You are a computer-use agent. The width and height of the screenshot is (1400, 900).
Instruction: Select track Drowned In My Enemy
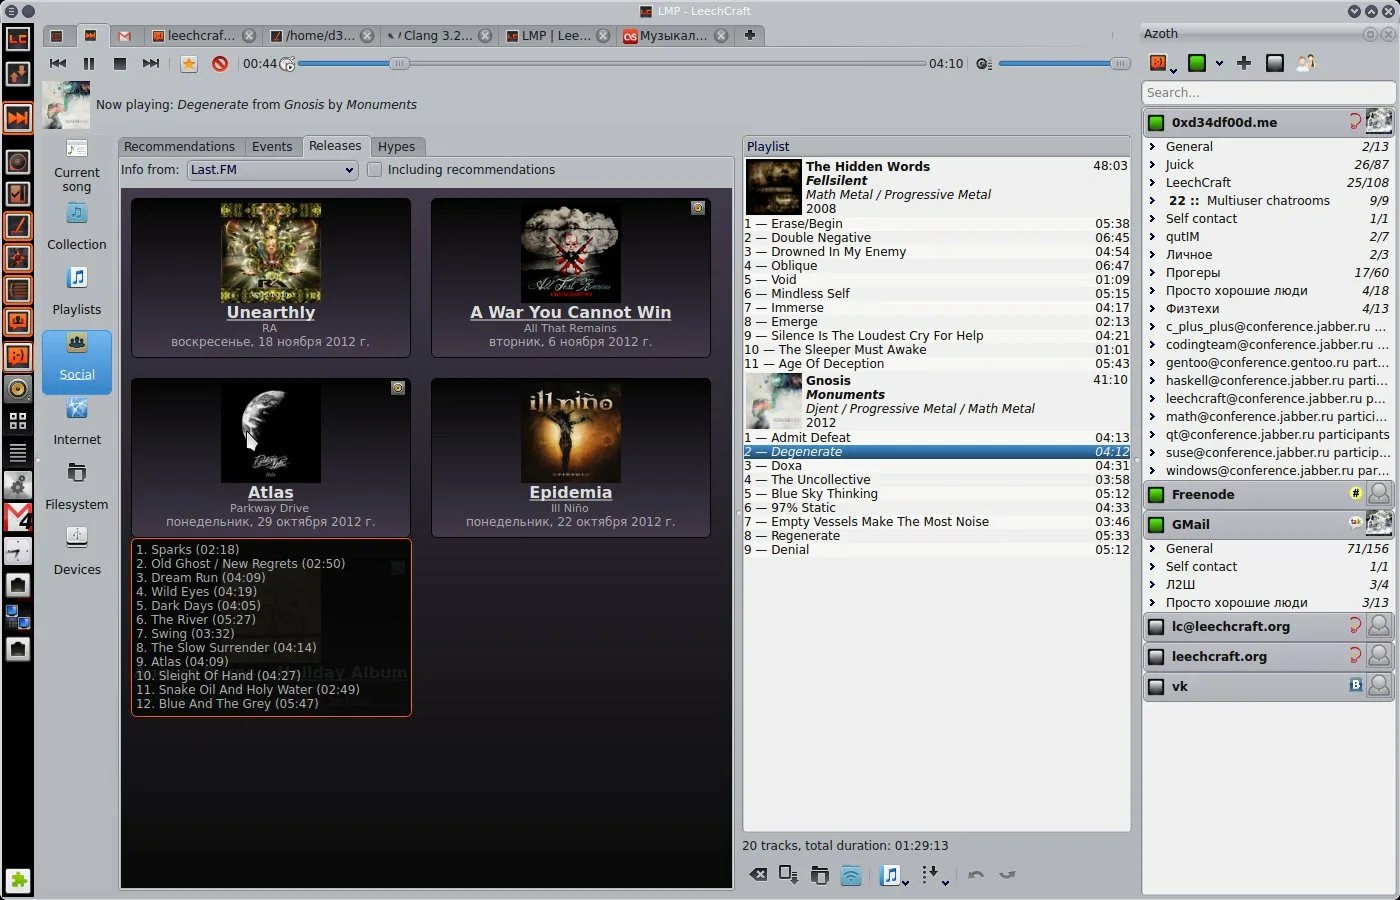(x=937, y=252)
